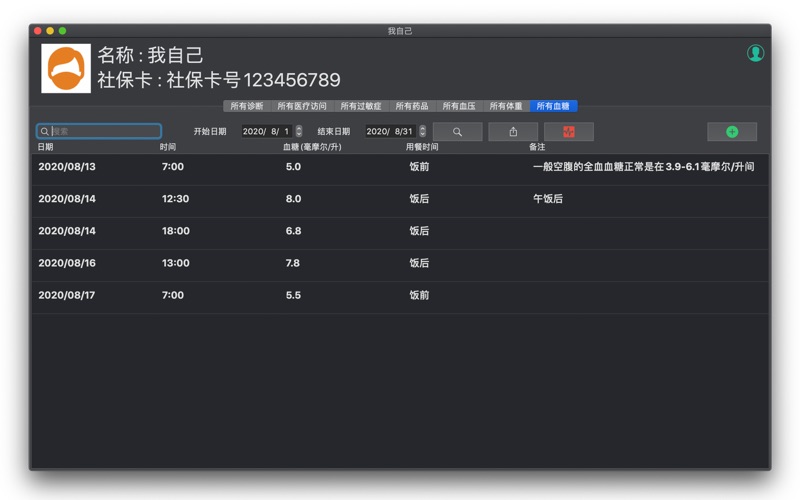Adjust the end date stepper arrows
The image size is (800, 500).
pos(422,131)
